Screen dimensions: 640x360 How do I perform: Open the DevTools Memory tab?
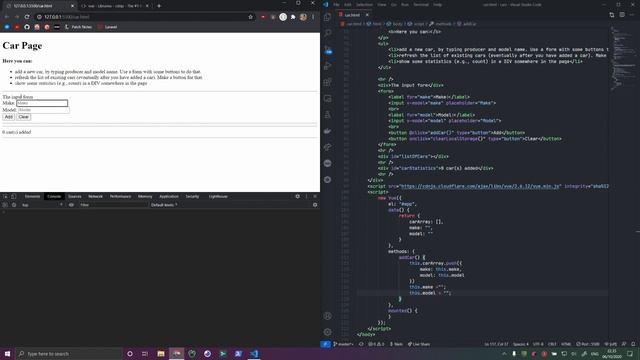click(x=145, y=196)
